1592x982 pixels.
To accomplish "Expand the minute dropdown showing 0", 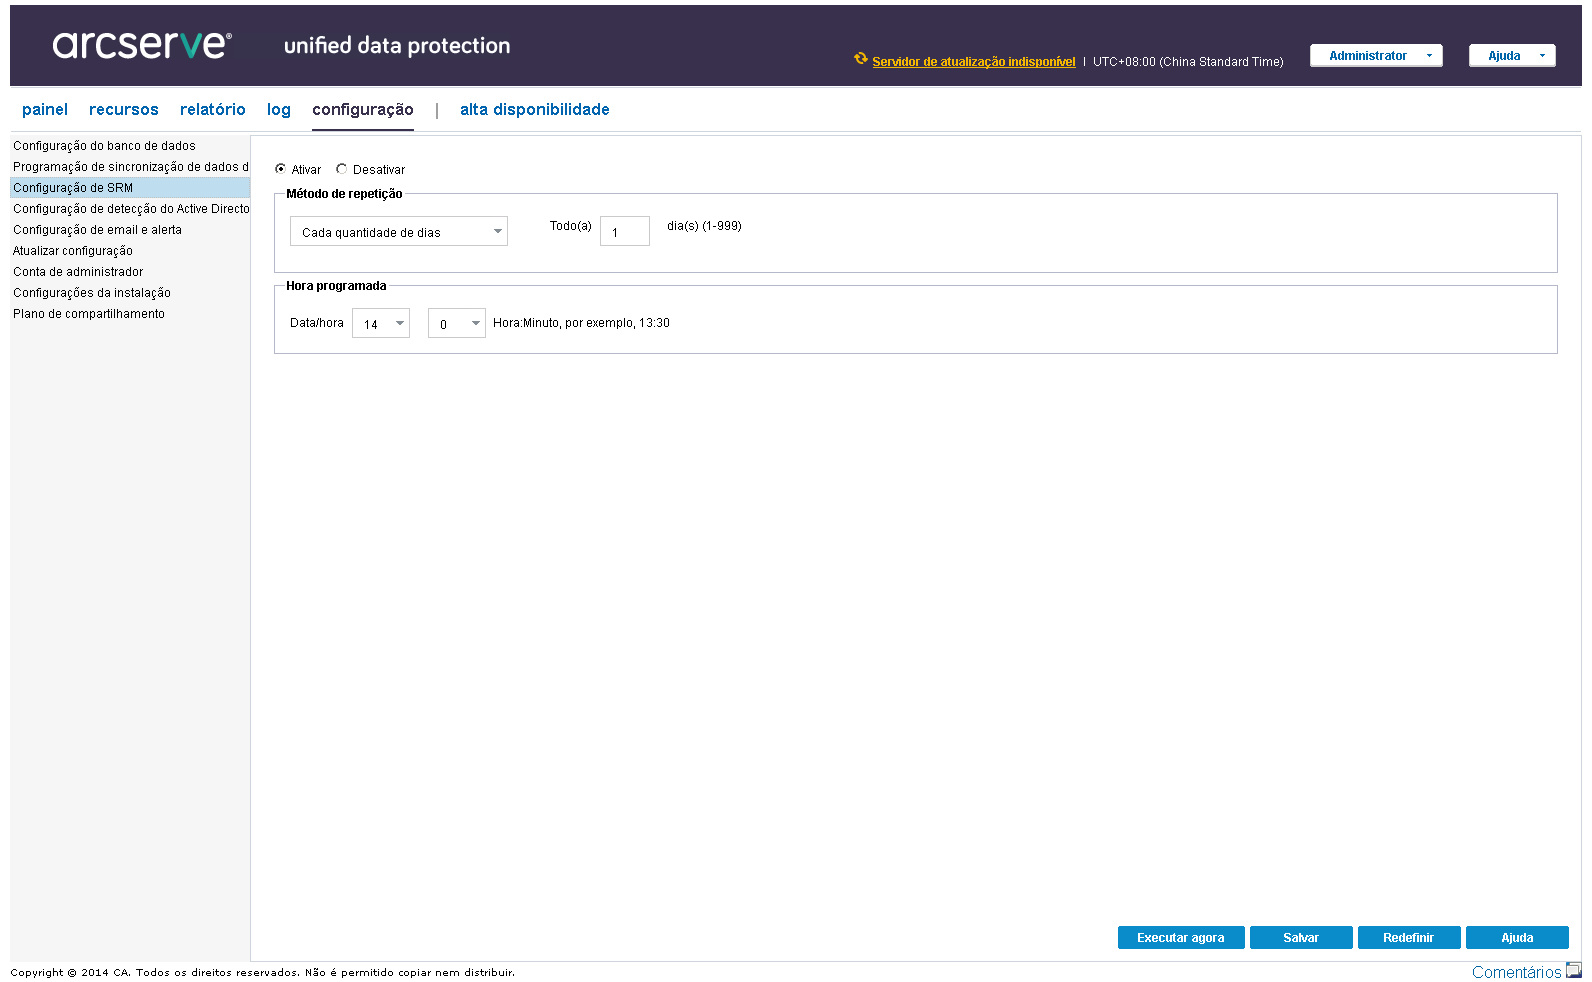I will pos(457,324).
